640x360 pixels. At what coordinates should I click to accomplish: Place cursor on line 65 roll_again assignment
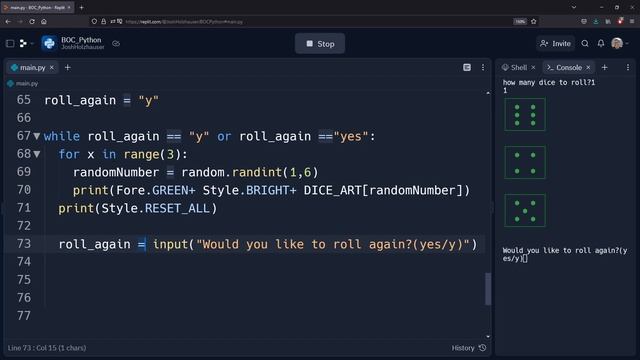[x=101, y=100]
